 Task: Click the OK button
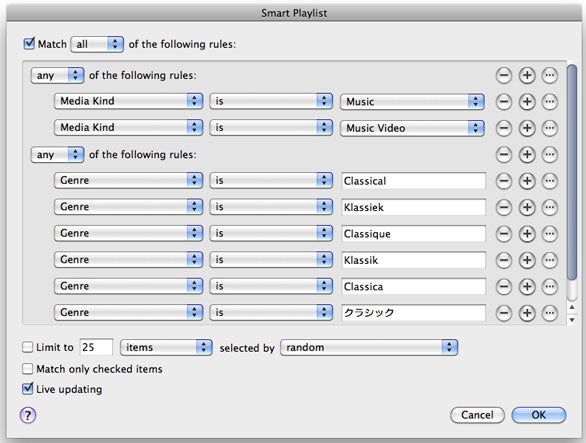click(x=539, y=415)
